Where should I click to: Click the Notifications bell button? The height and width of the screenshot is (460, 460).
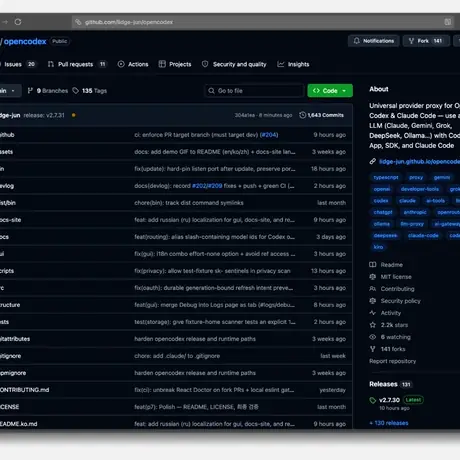[374, 41]
